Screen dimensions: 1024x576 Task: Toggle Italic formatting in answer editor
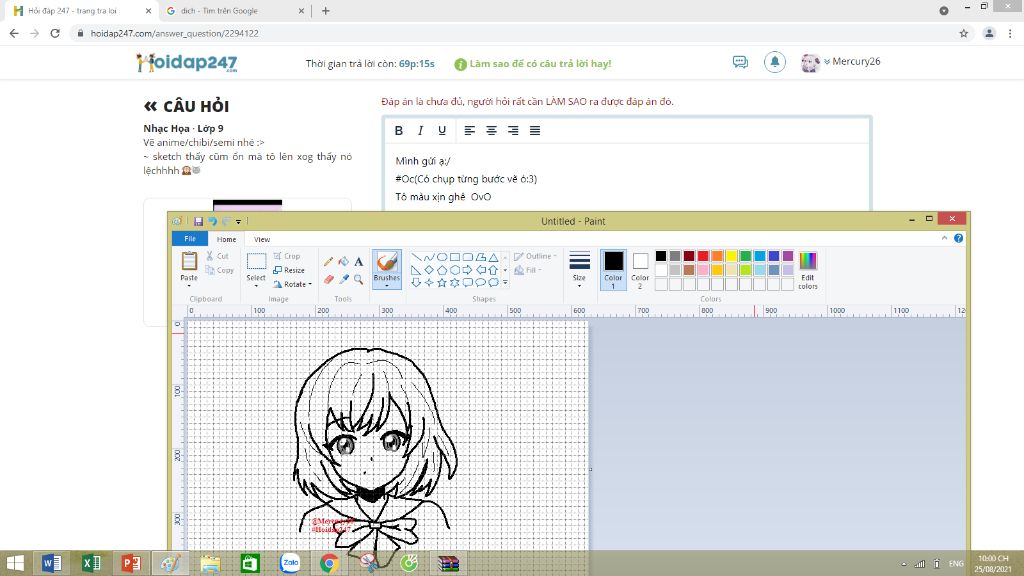[x=421, y=131]
